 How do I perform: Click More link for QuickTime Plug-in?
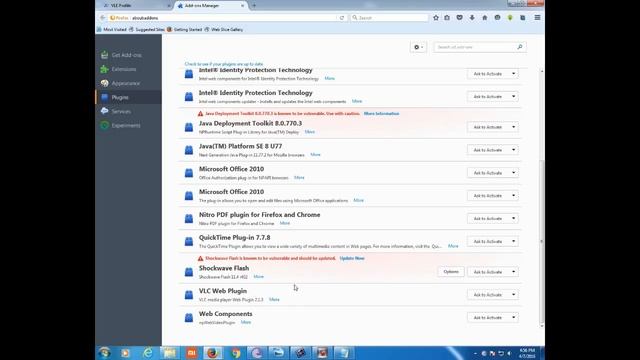tap(453, 246)
